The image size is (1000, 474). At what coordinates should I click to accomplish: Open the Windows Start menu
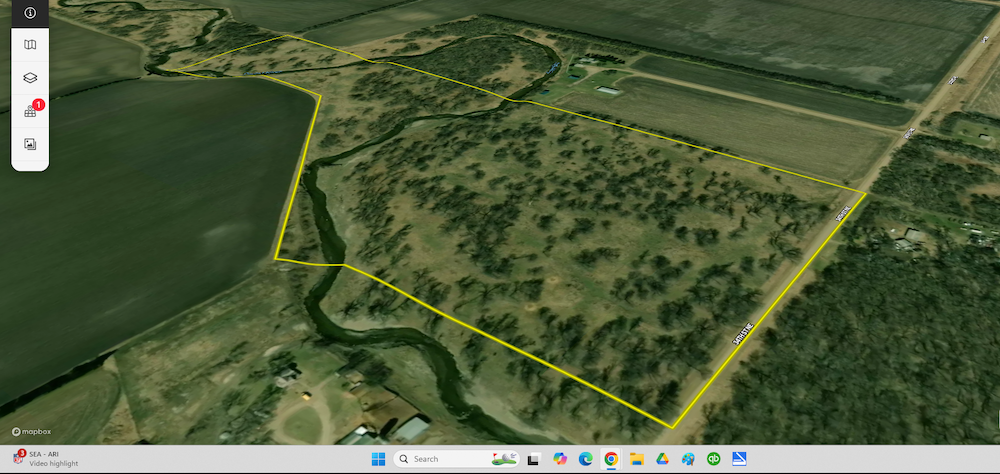378,459
